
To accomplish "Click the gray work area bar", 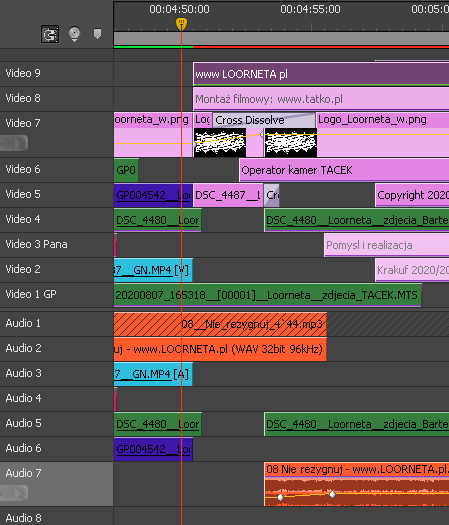I will pyautogui.click(x=281, y=38).
